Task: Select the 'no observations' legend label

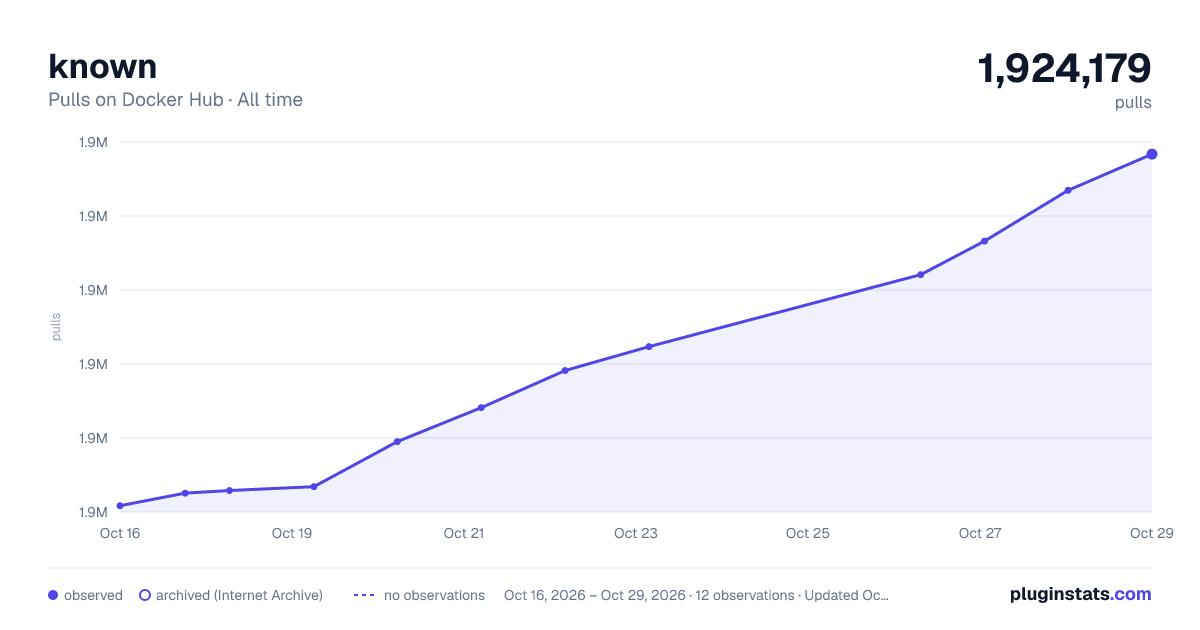Action: tap(434, 595)
